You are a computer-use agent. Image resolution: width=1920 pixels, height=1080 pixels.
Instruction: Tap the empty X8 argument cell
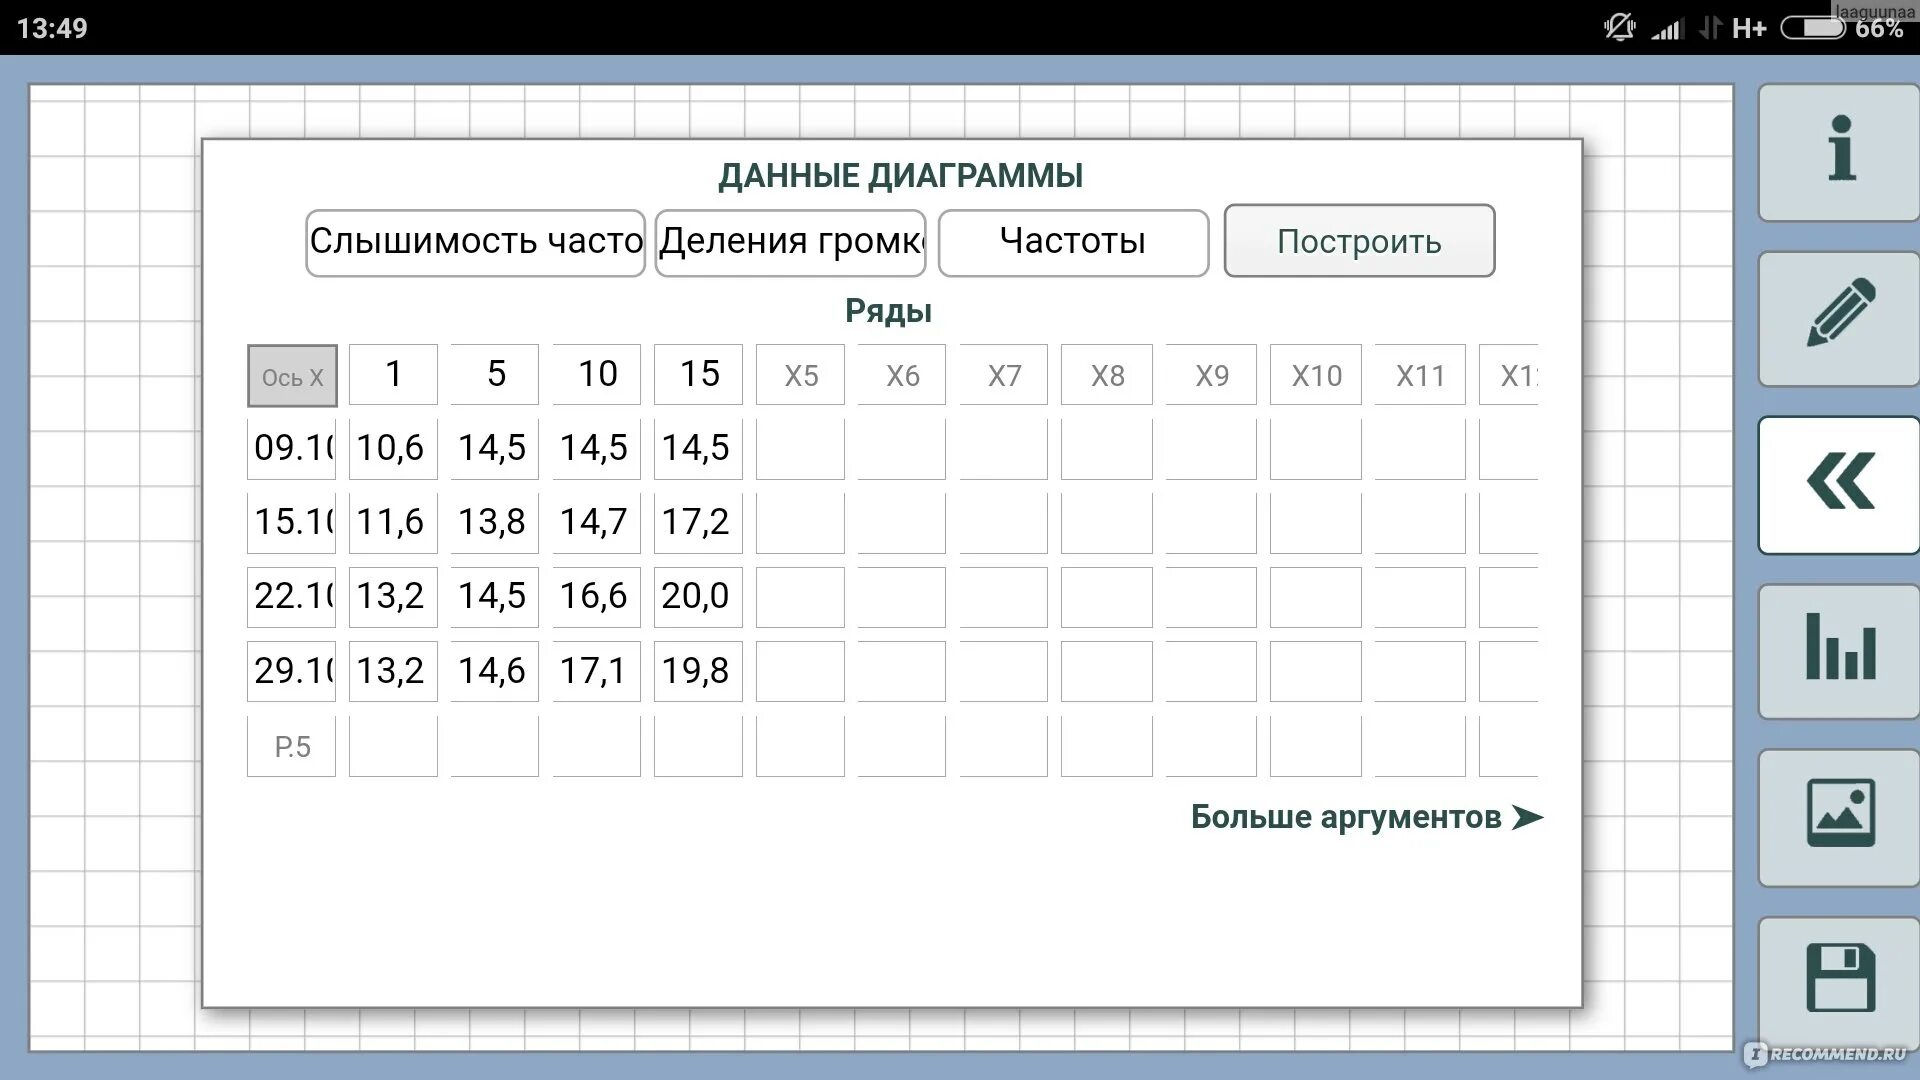[x=1107, y=375]
